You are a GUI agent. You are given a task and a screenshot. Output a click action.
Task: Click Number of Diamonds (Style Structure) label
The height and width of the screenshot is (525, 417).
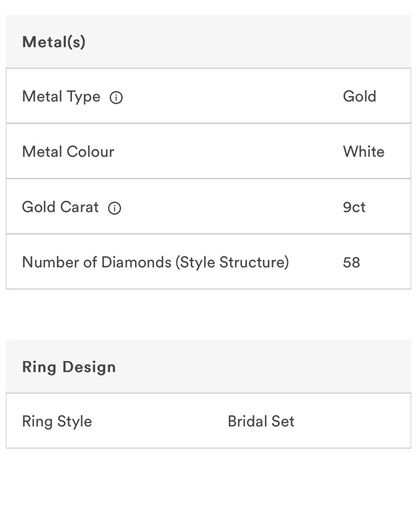(155, 262)
